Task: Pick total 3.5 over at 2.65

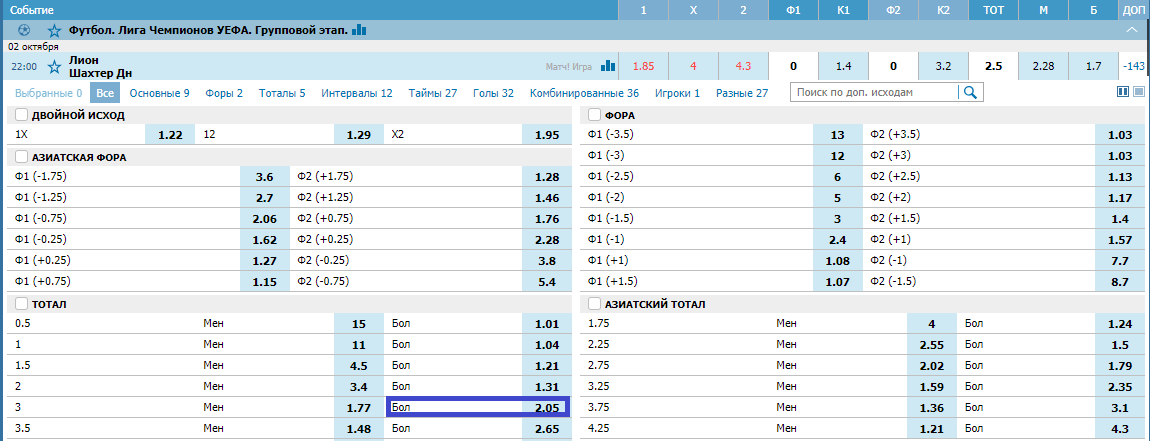Action: 546,428
